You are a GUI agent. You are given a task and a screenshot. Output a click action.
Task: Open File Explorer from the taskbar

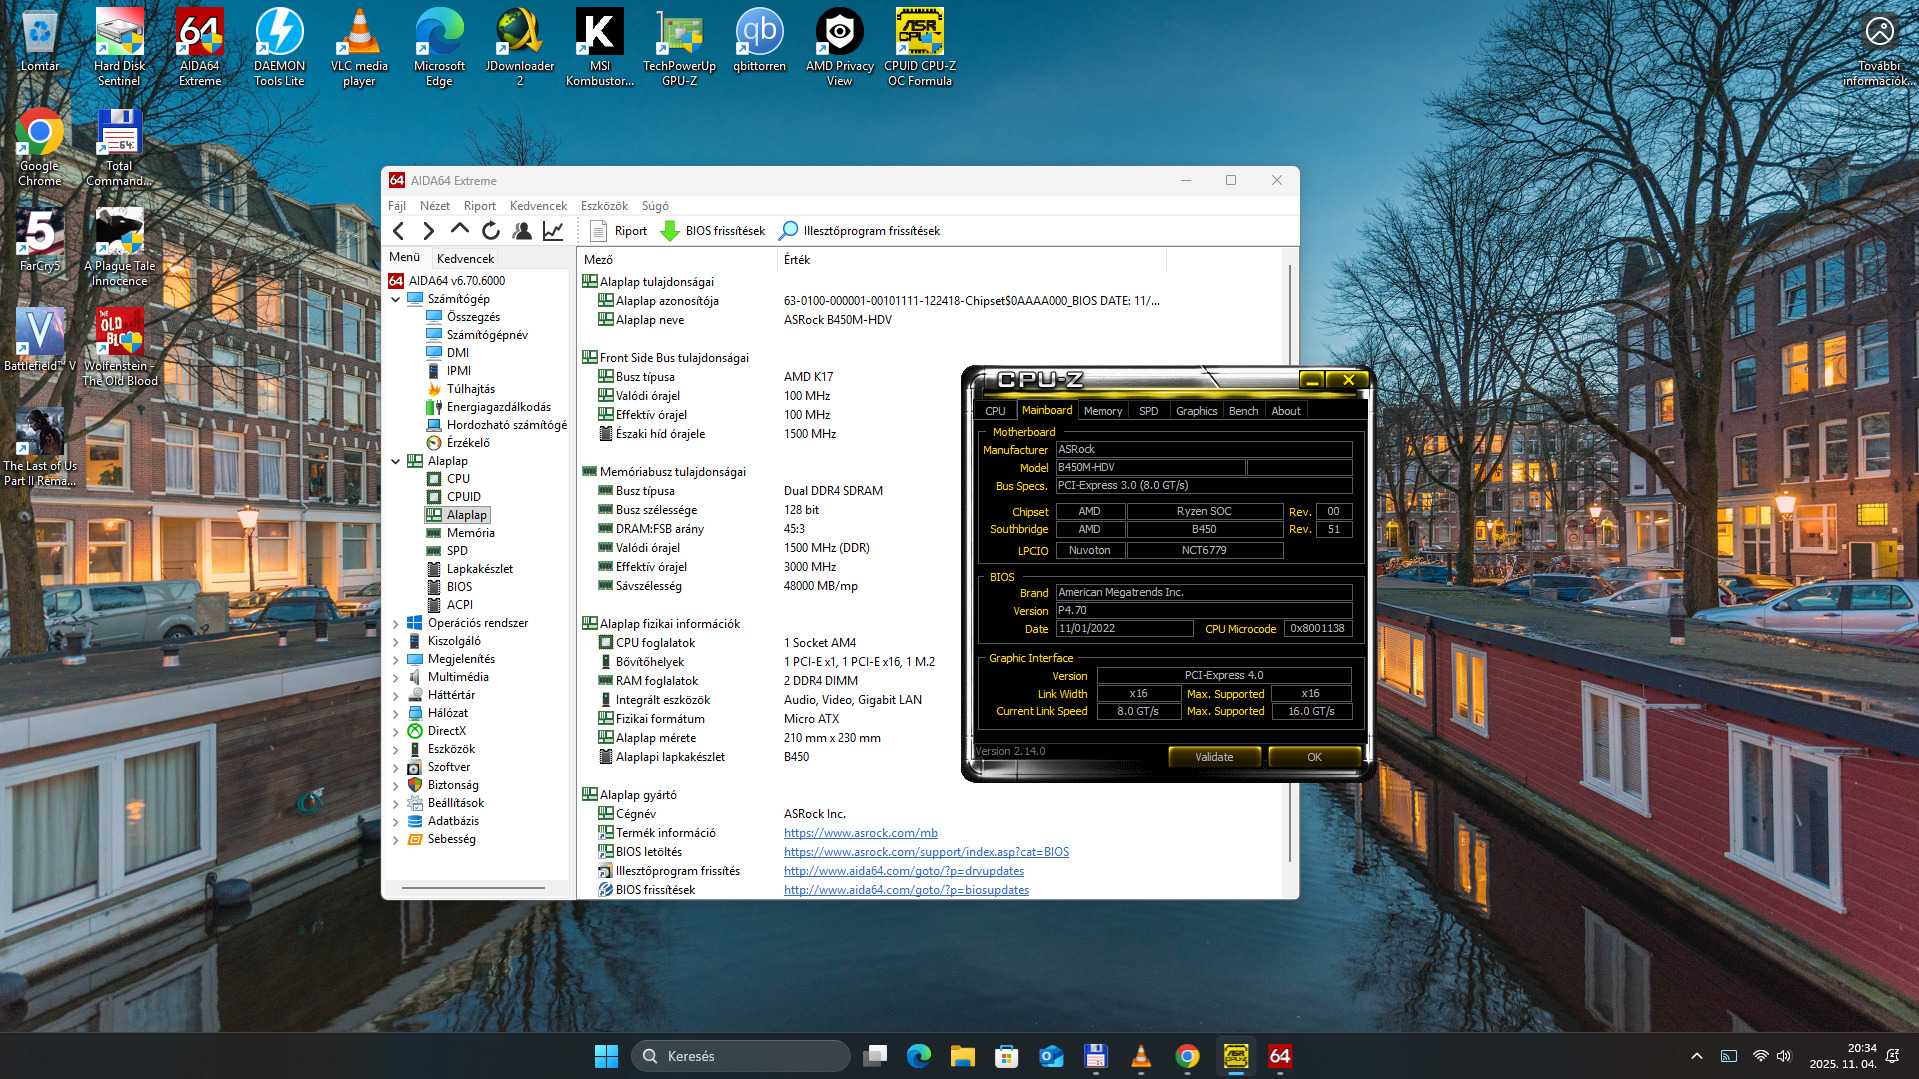[962, 1056]
